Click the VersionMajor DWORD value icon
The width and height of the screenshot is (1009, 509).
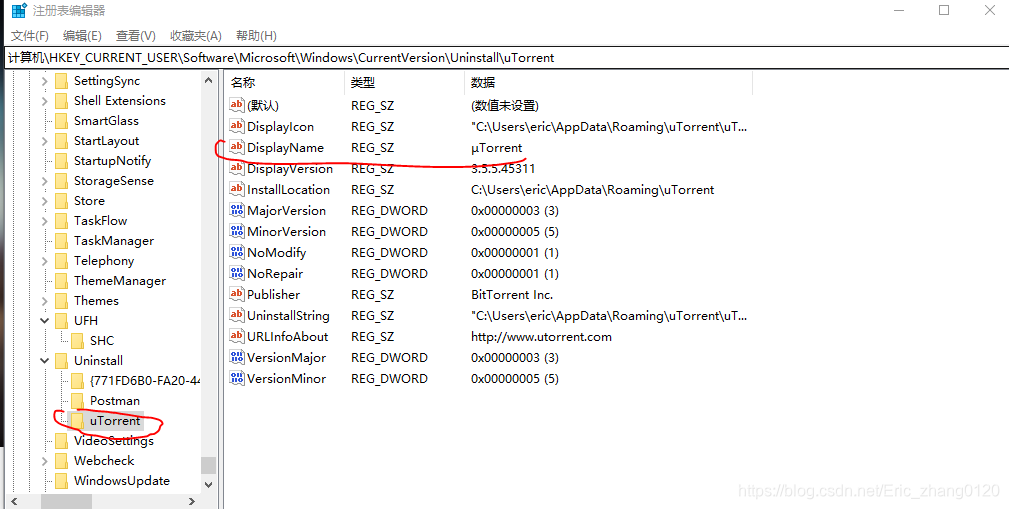point(237,357)
